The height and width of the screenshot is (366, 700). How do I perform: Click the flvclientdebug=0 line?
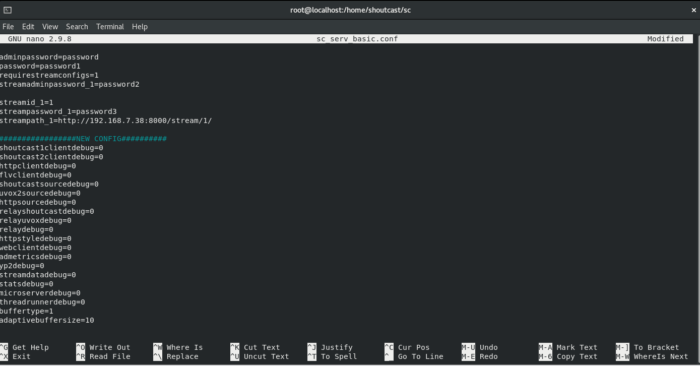click(36, 175)
